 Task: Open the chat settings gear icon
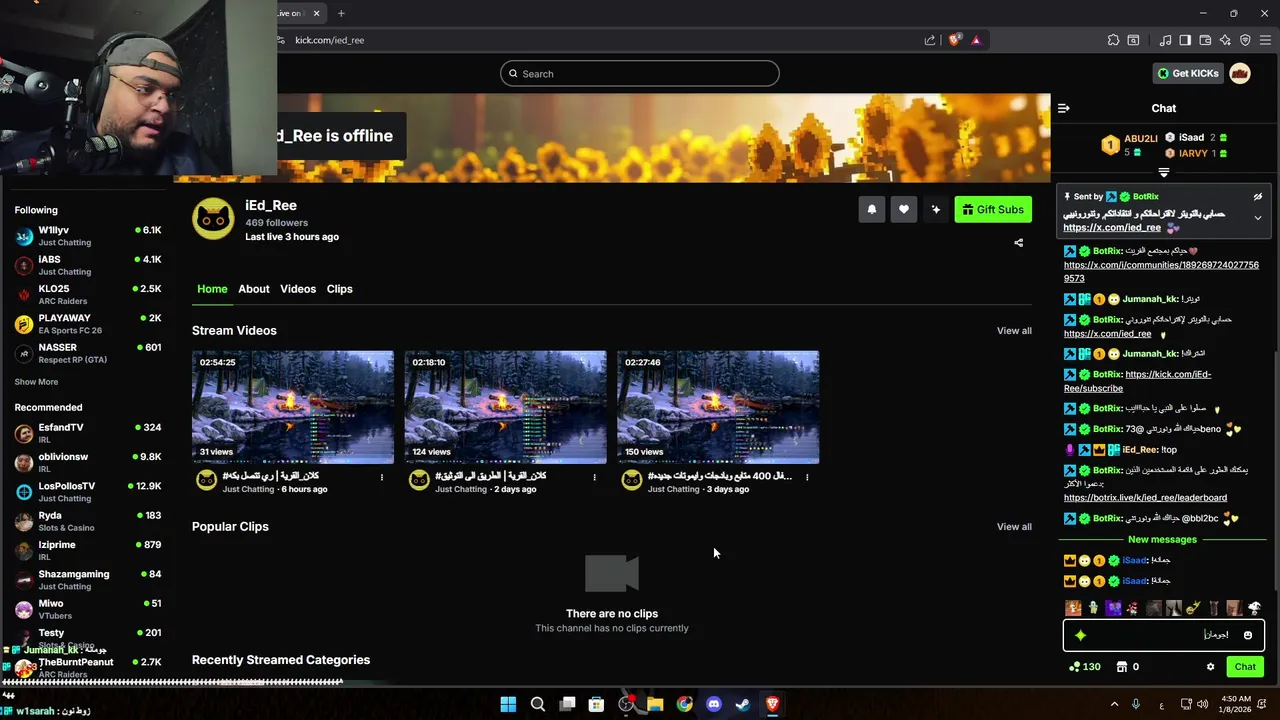[x=1210, y=667]
